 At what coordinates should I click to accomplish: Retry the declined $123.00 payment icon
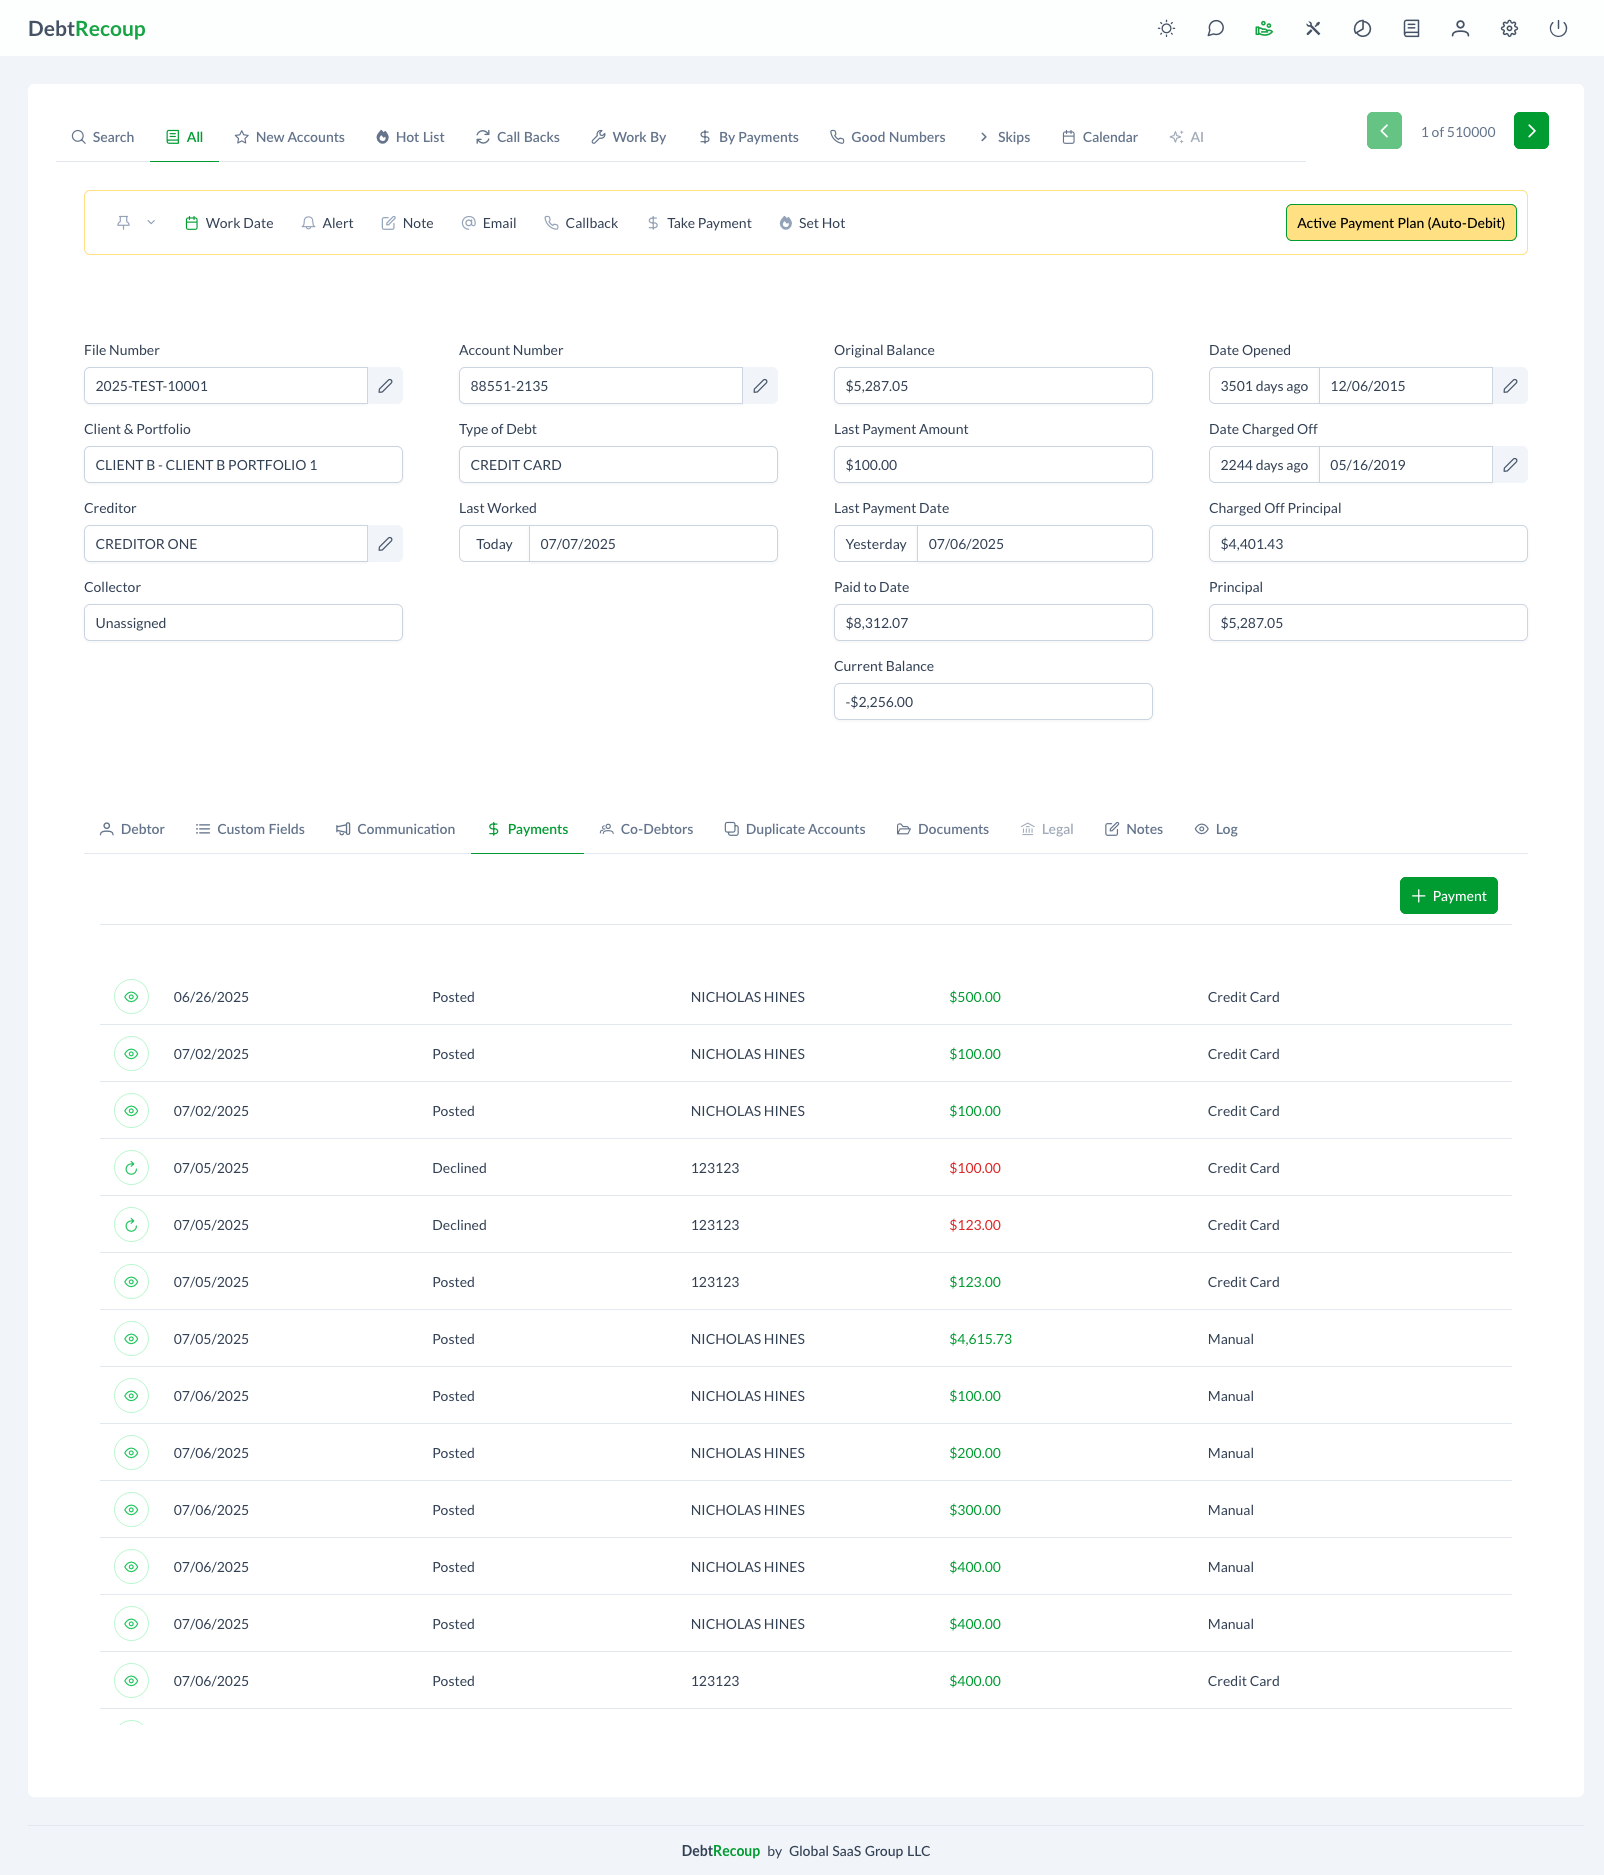(131, 1225)
